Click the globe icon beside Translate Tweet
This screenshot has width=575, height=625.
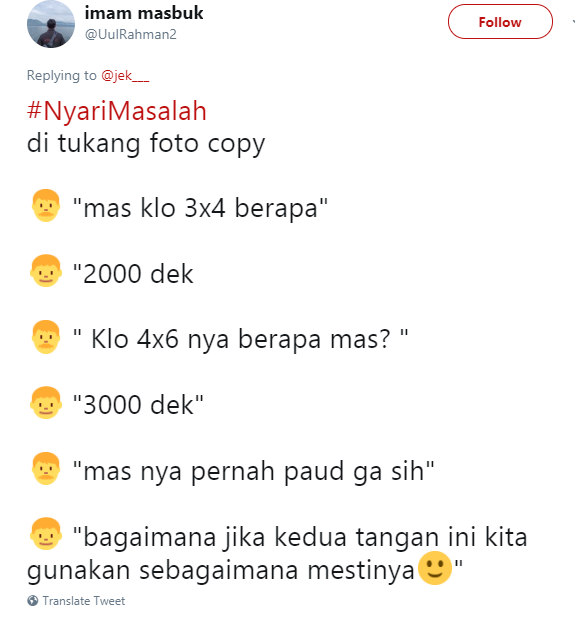pos(33,601)
